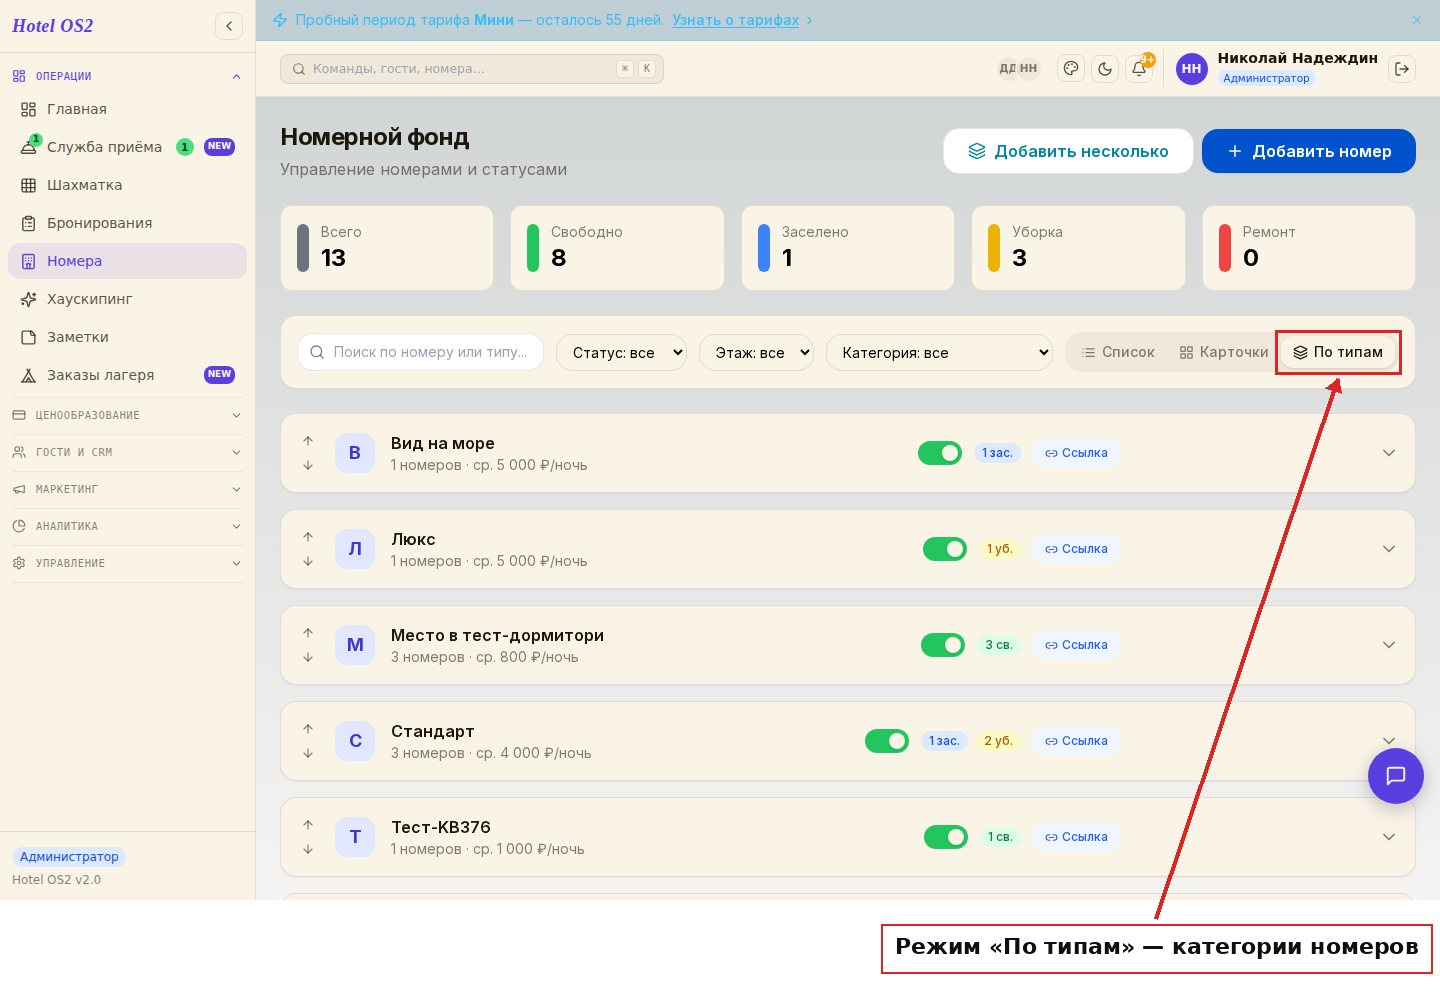
Task: Click the С letter badge icon
Action: coord(355,741)
